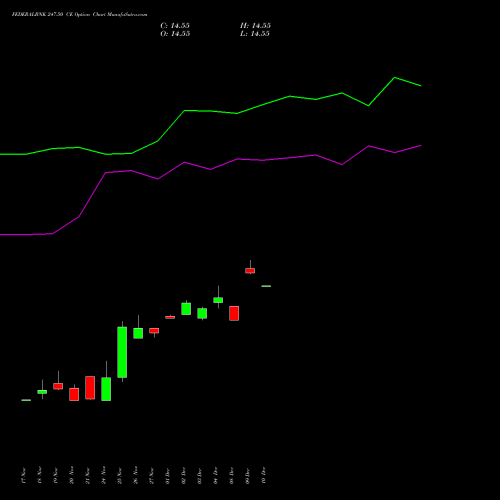Select the green candle for 24 Nov
The height and width of the screenshot is (500, 500).
pyautogui.click(x=106, y=389)
